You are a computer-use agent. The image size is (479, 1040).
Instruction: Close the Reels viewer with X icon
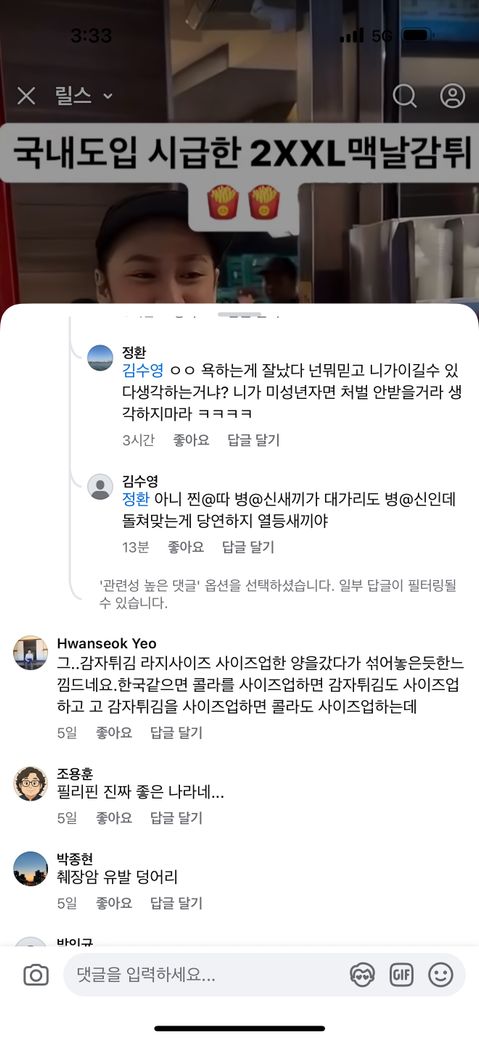26,96
